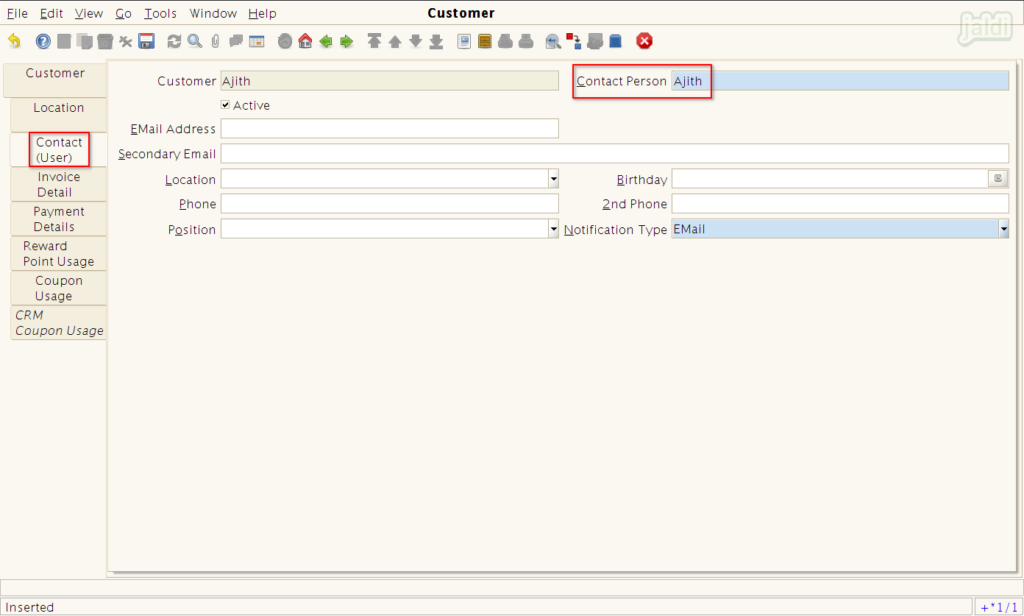Open the Help menu
Viewport: 1024px width, 616px height.
[x=262, y=13]
